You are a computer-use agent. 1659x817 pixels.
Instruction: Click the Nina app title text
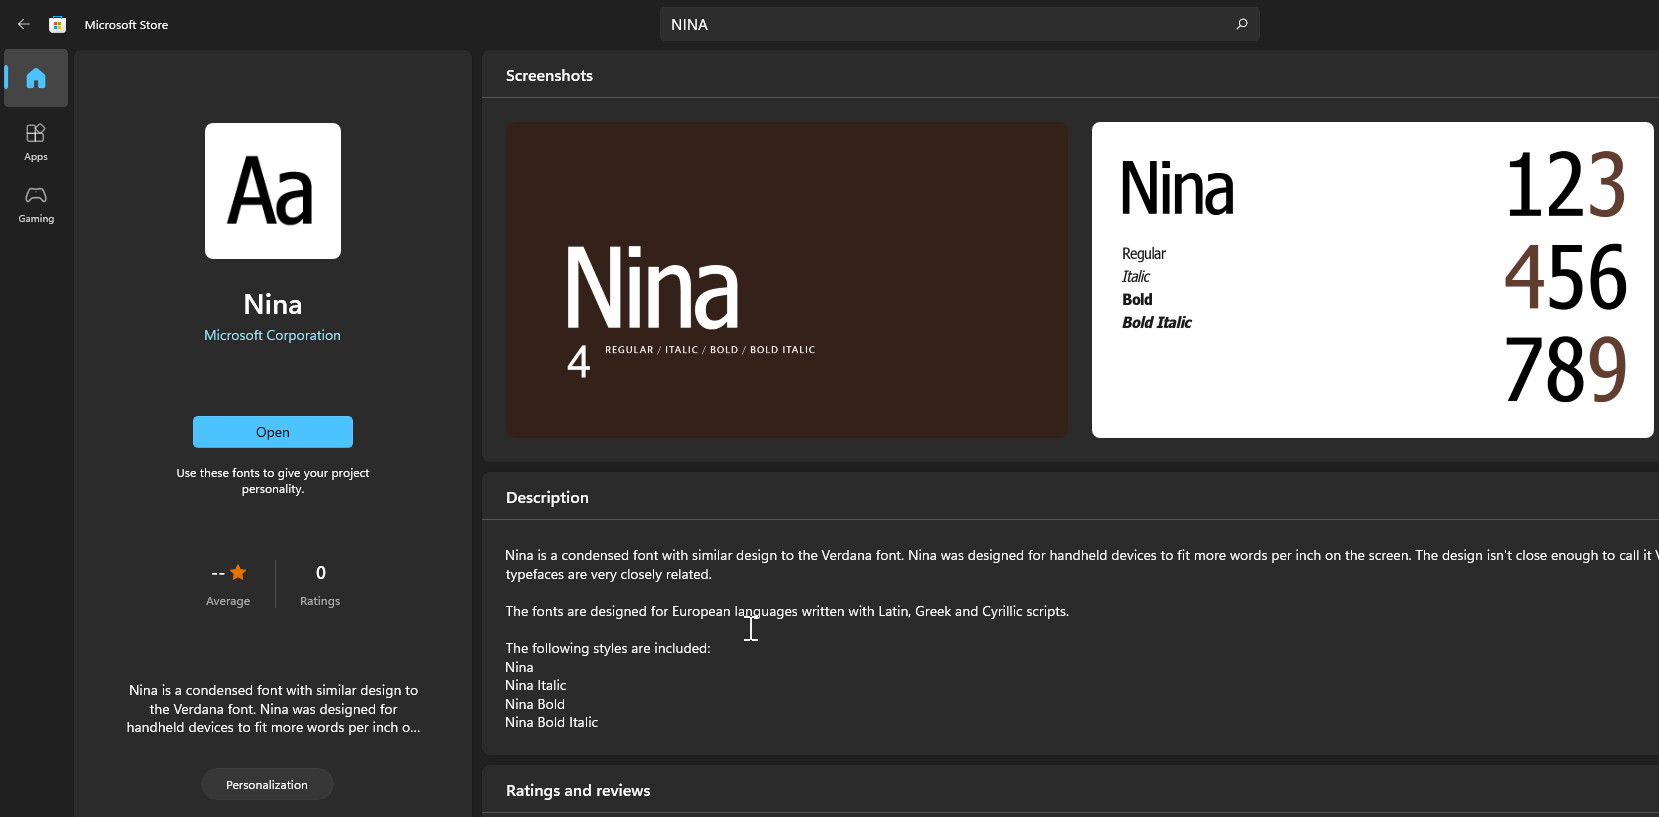click(273, 304)
